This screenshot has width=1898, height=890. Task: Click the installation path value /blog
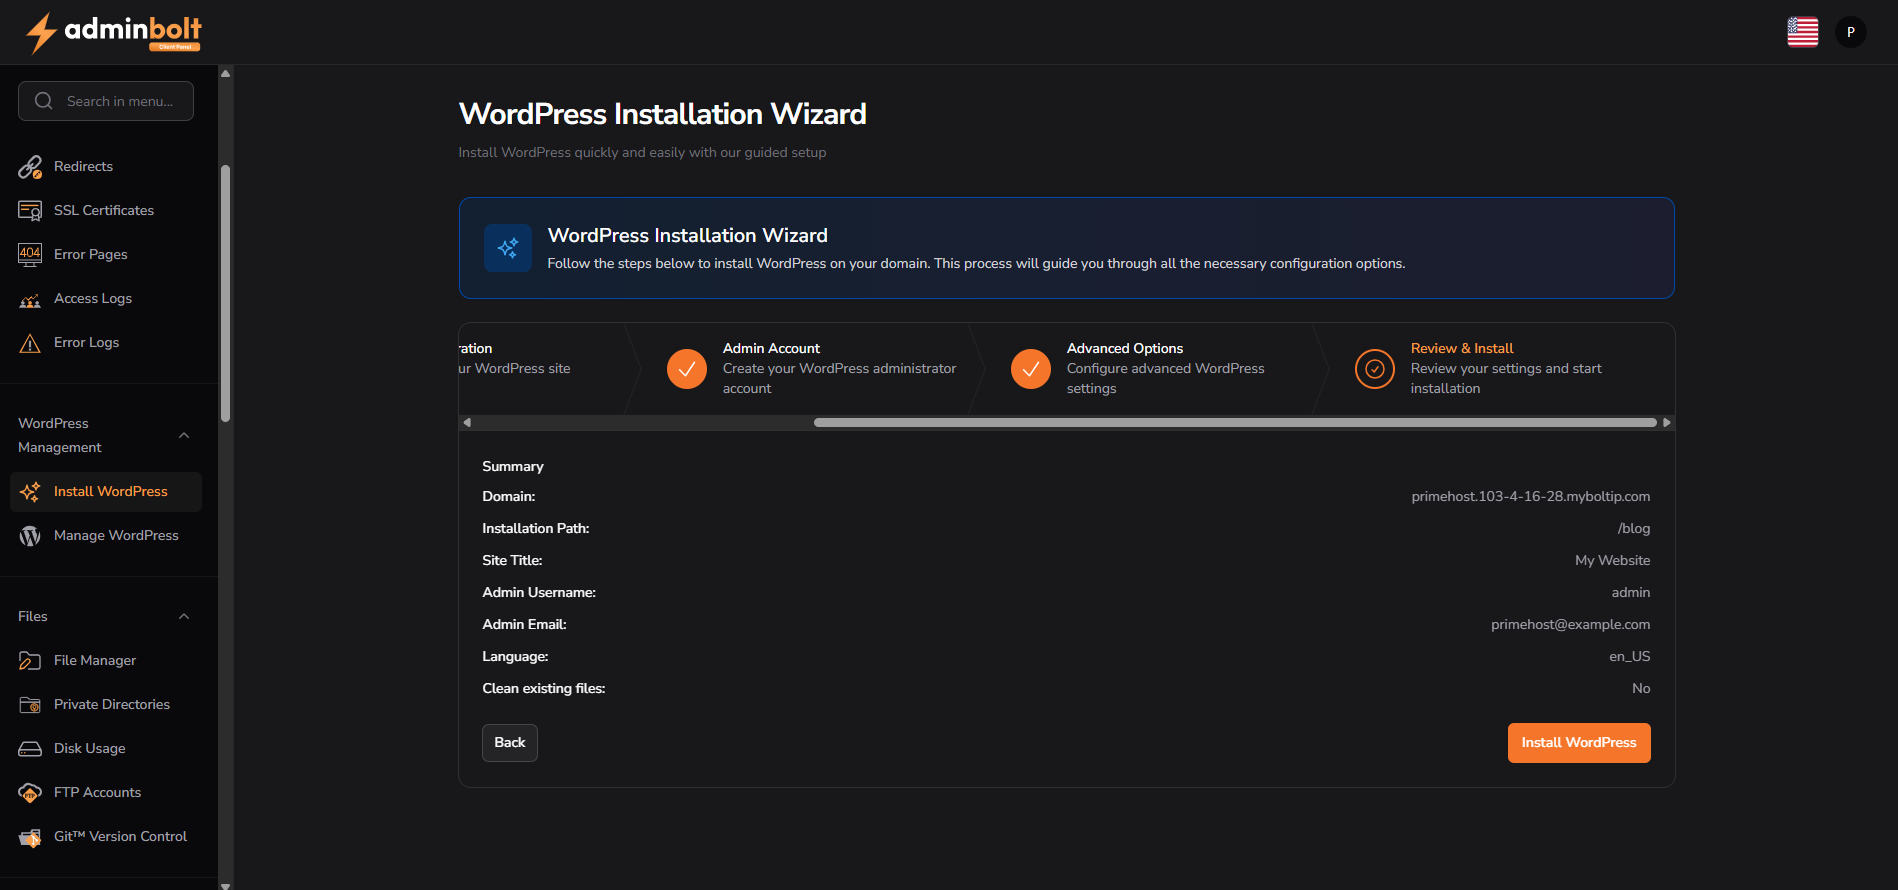pyautogui.click(x=1634, y=529)
